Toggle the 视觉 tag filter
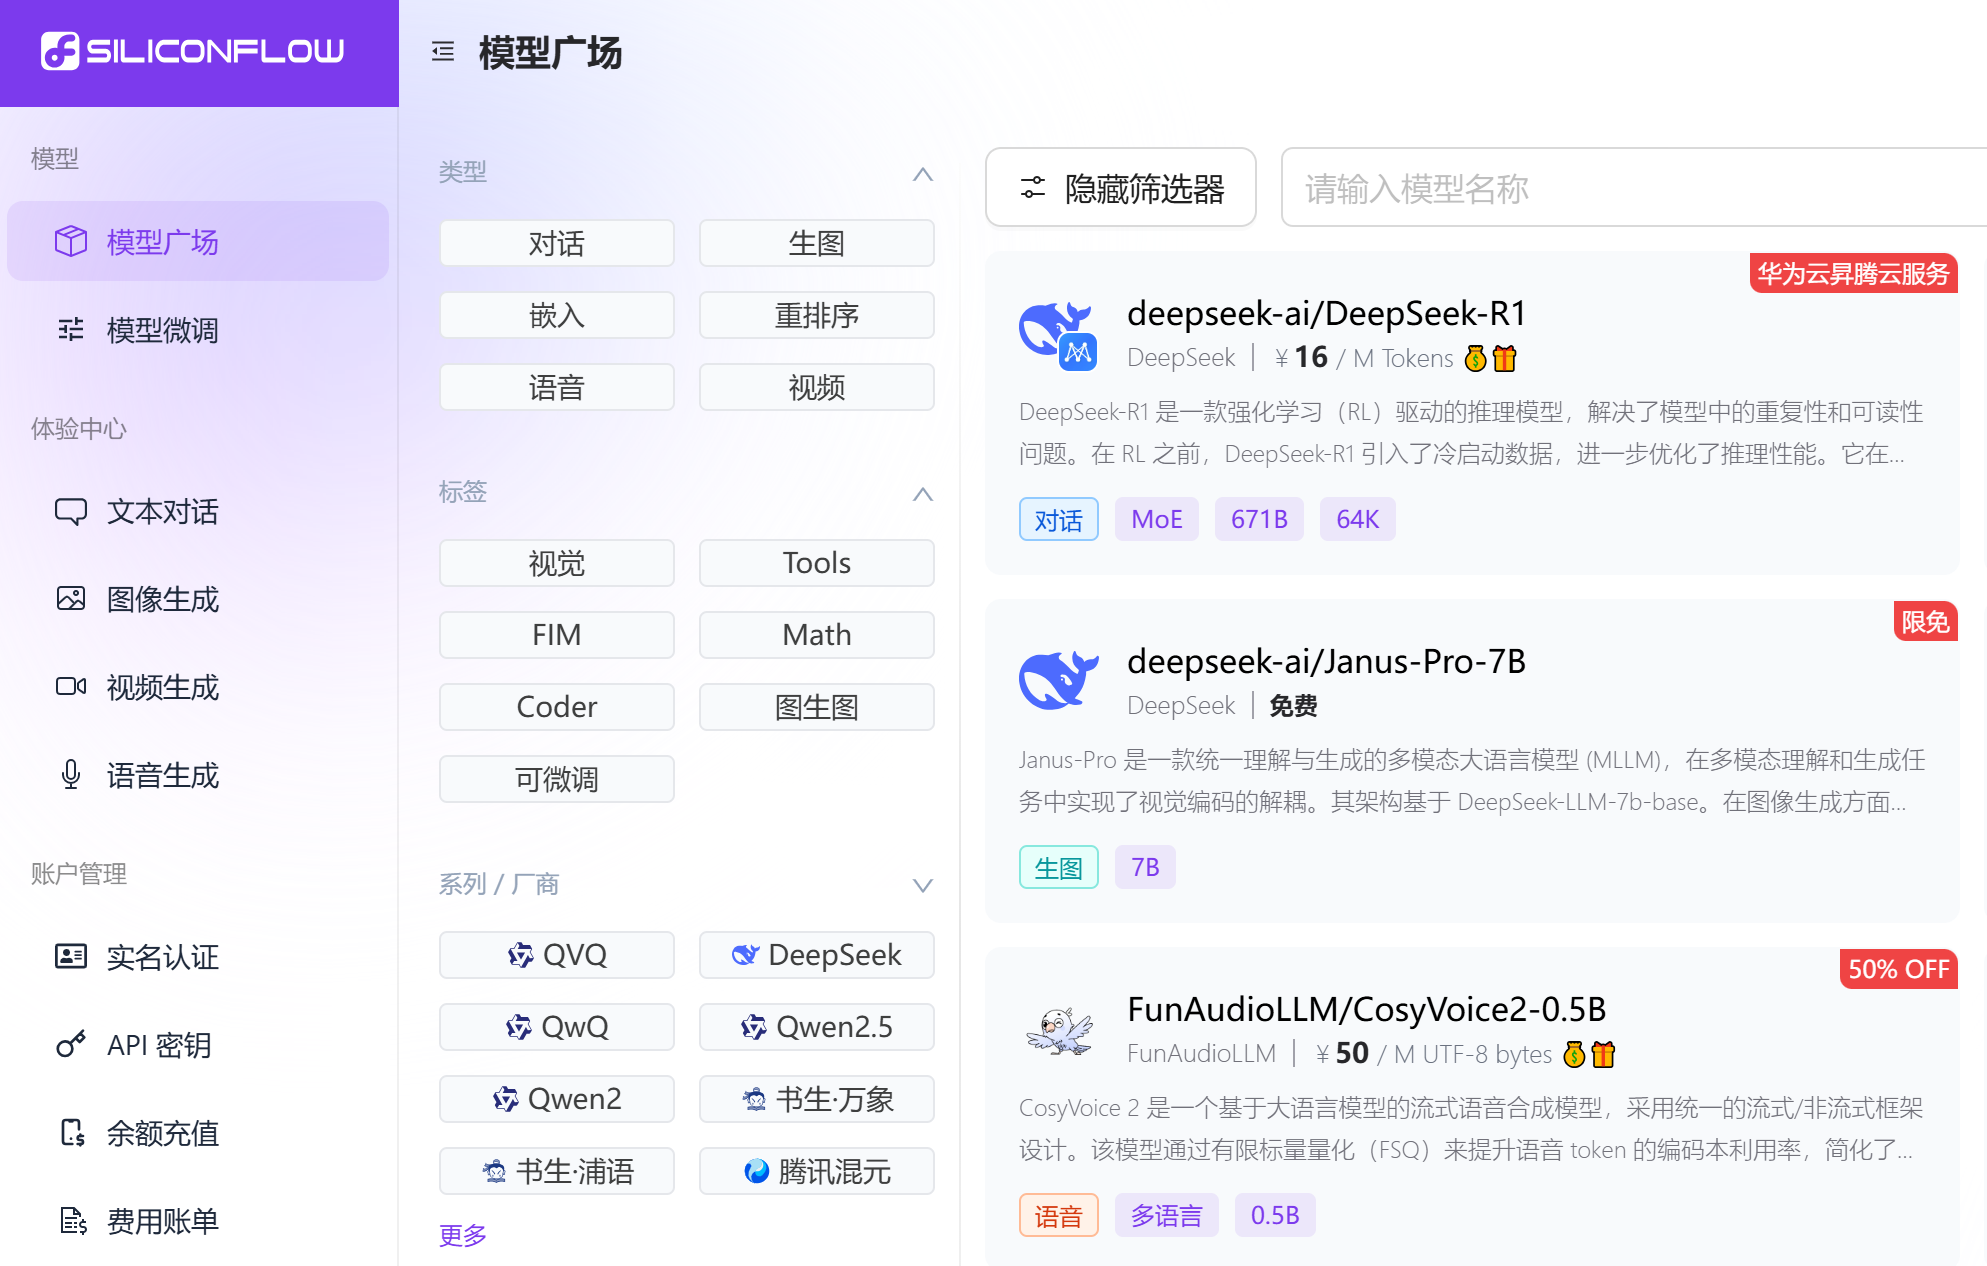 pyautogui.click(x=557, y=563)
